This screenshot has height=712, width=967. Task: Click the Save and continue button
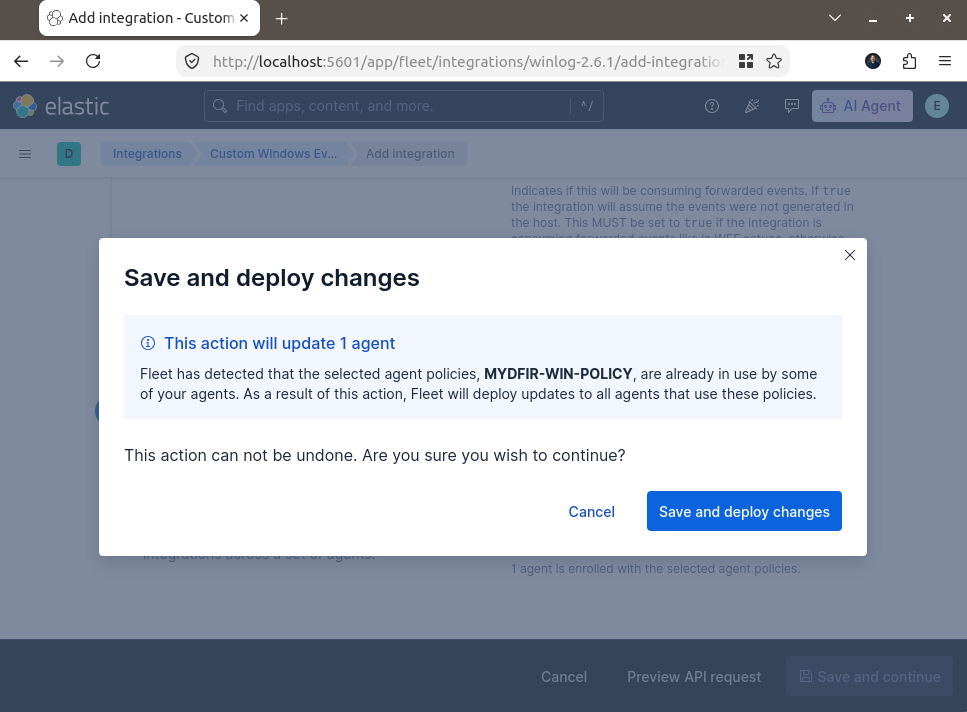(x=870, y=676)
